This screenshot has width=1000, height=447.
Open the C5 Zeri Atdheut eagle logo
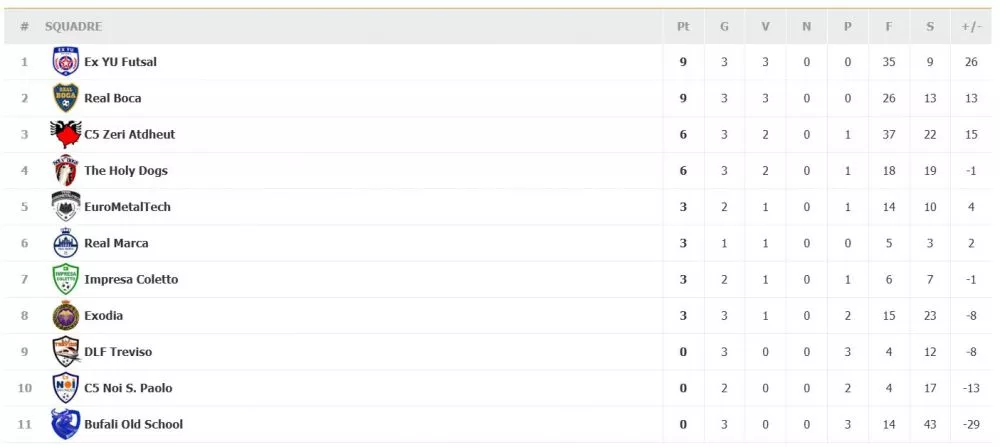tap(66, 135)
